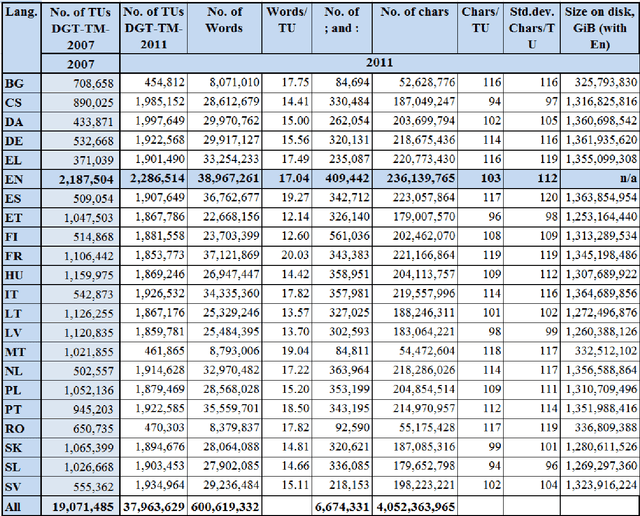Click the '2007' year subheader cell
640x516 pixels.
coord(80,62)
